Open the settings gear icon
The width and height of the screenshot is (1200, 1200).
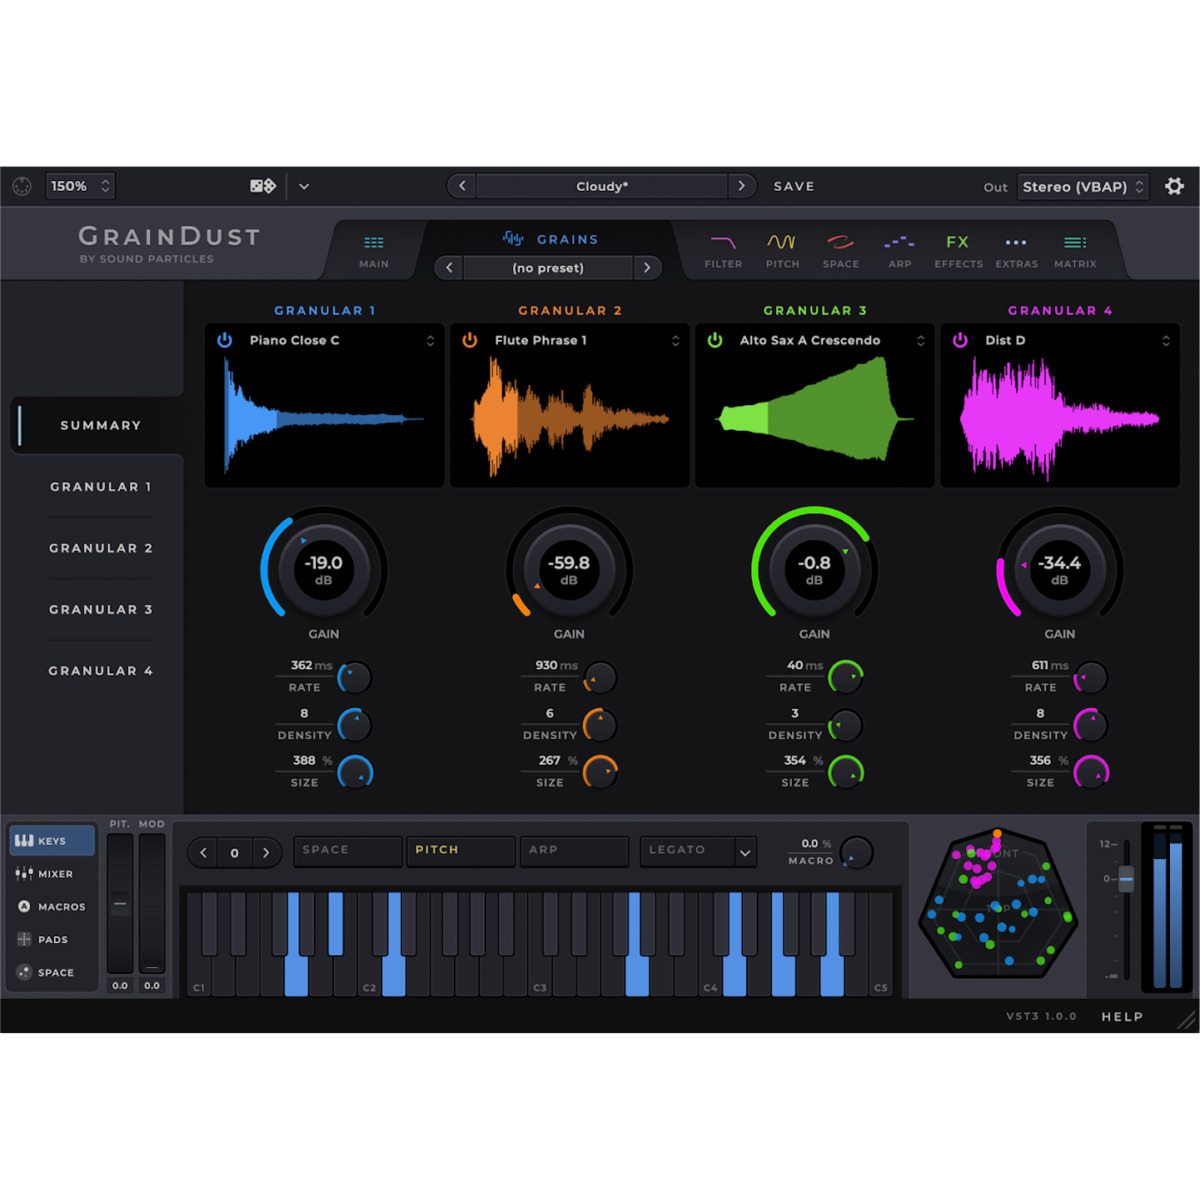click(x=1174, y=186)
